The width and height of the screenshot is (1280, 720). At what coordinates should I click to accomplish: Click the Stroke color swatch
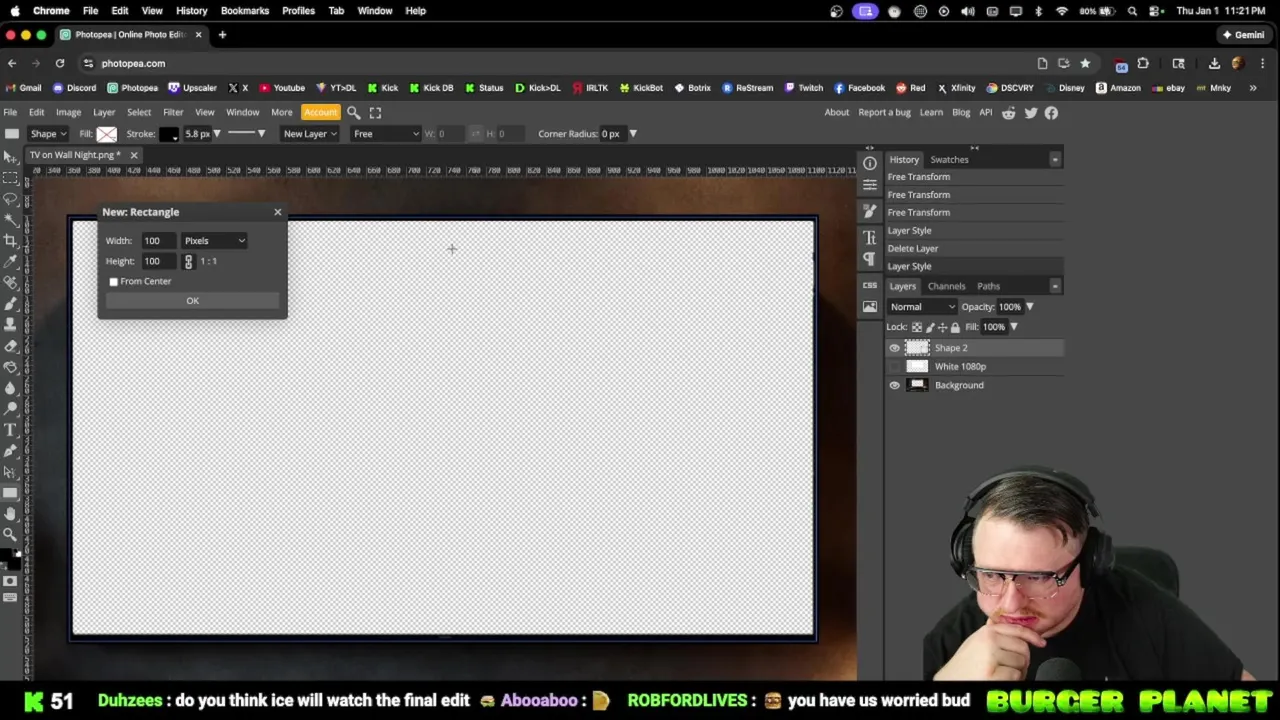[x=168, y=134]
